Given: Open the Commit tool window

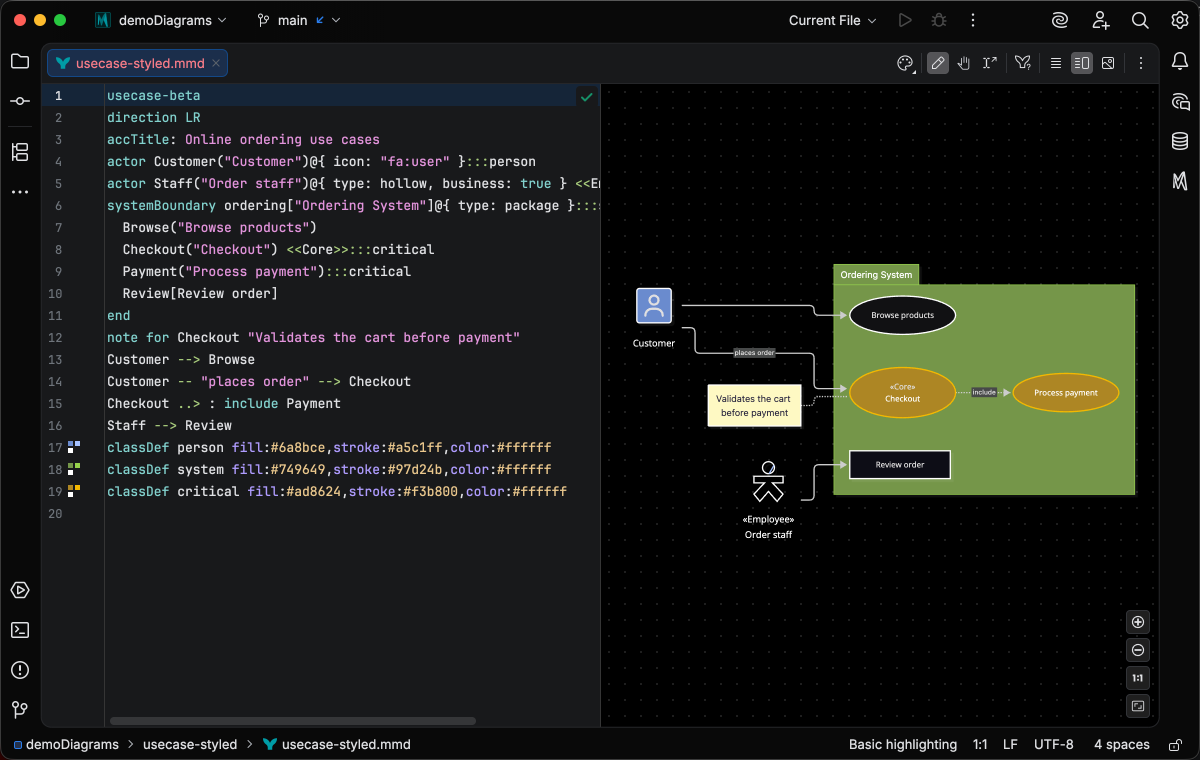Looking at the screenshot, I should (20, 101).
